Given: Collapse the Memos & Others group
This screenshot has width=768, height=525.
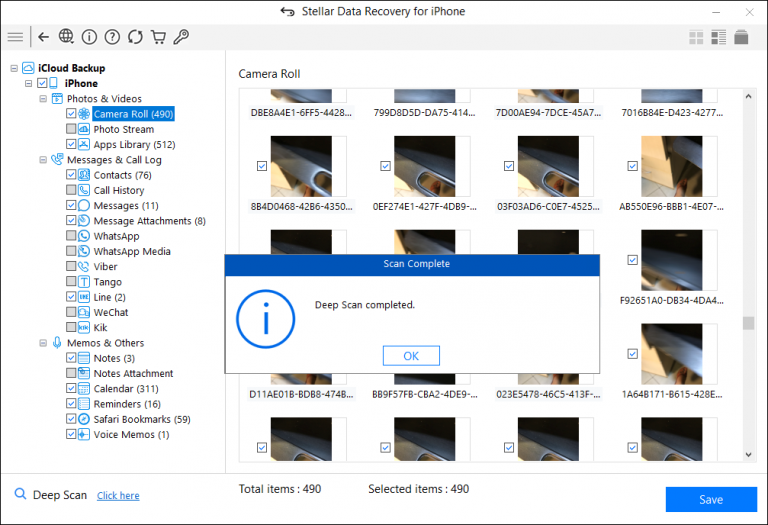Looking at the screenshot, I should tap(43, 343).
